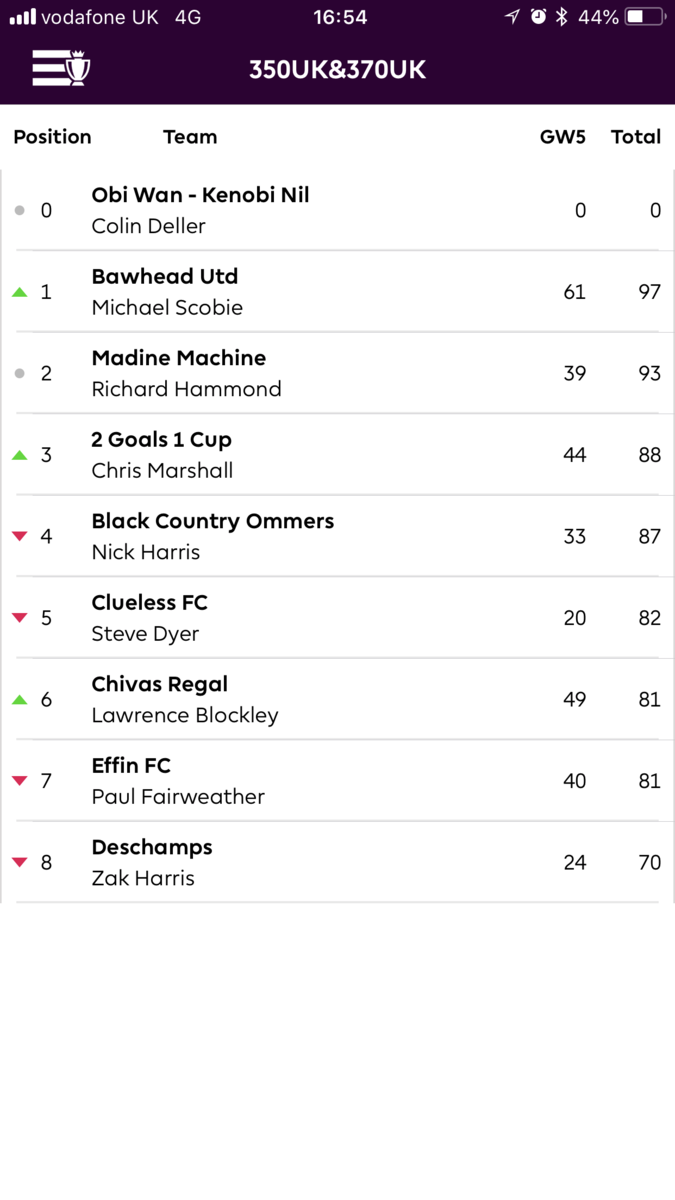Tap Deschamps total score of 70
675x1200 pixels.
click(x=650, y=862)
